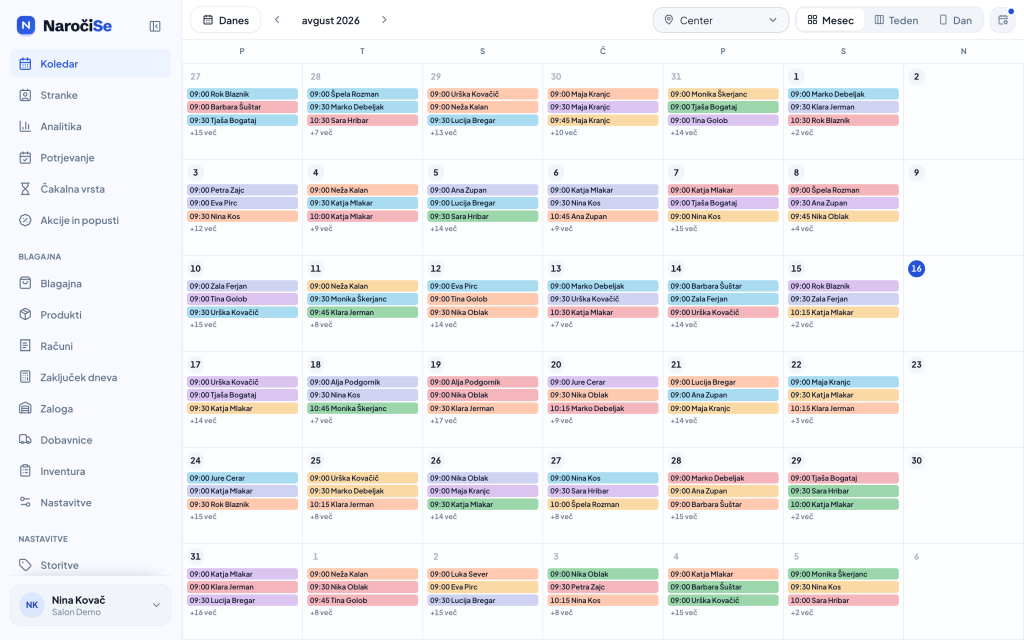
Task: Go to previous month
Action: point(277,20)
